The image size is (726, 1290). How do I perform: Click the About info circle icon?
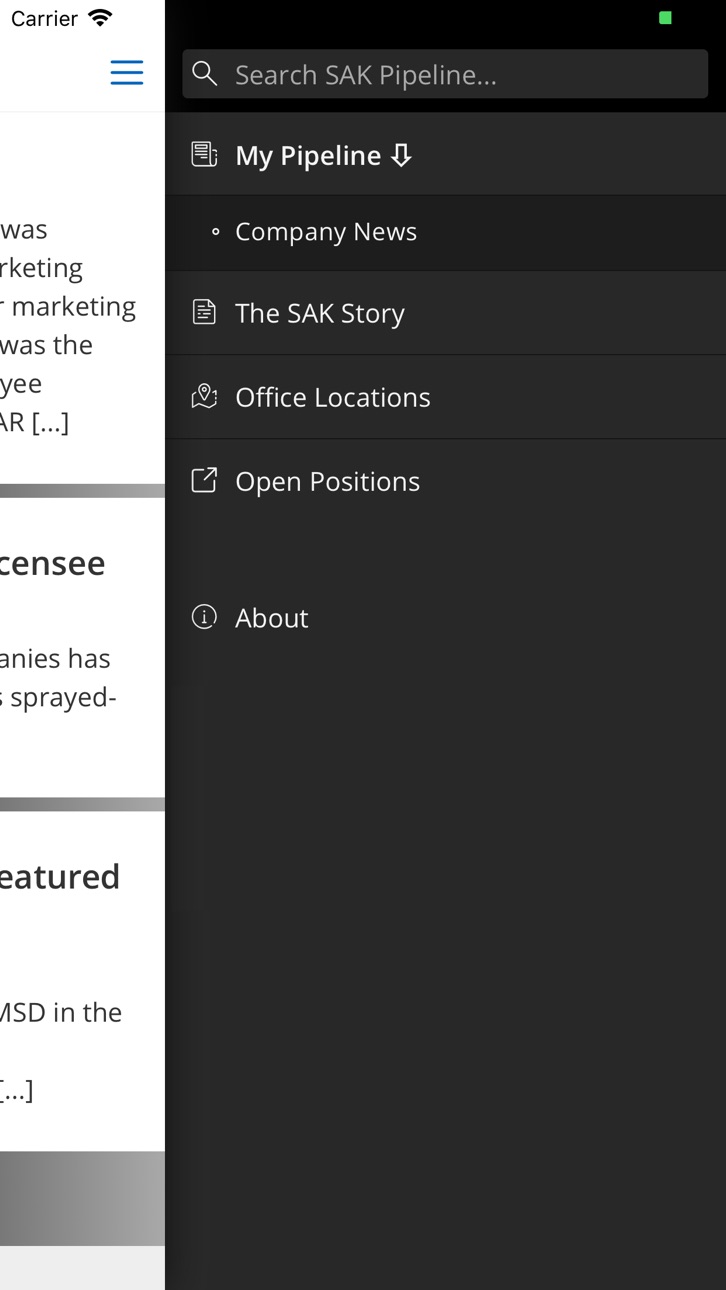pyautogui.click(x=204, y=617)
